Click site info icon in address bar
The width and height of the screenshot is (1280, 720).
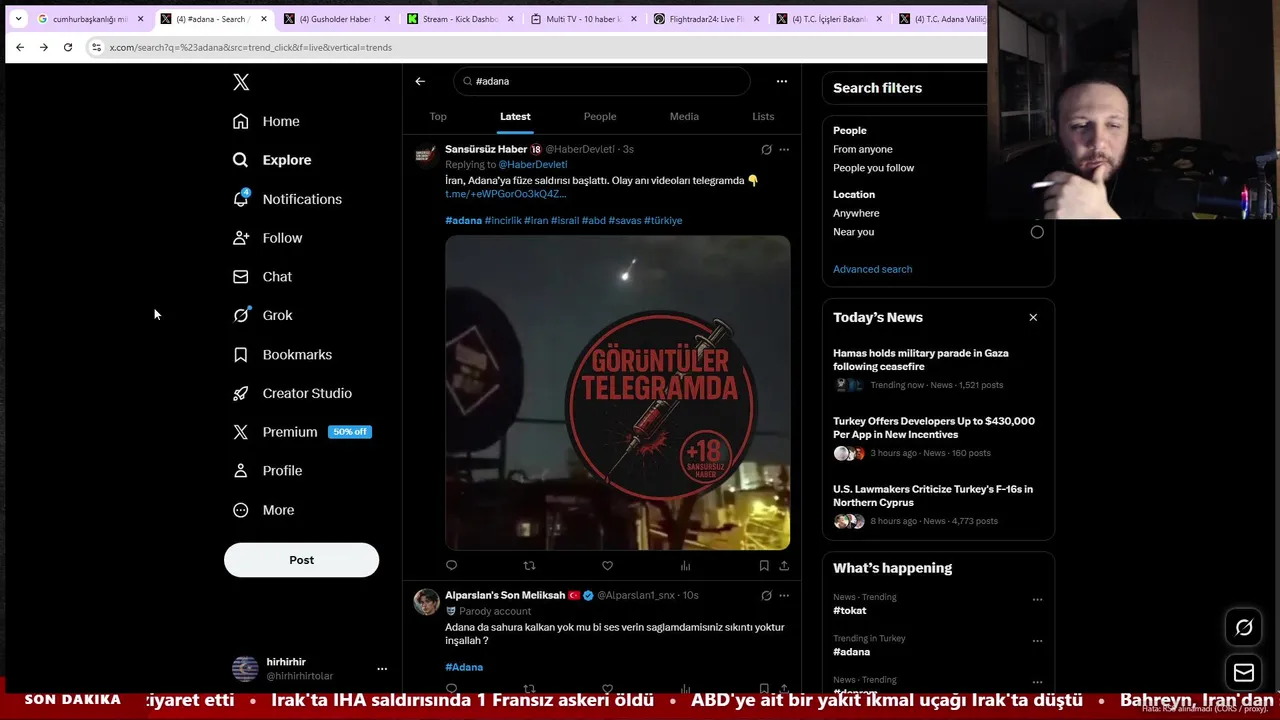[x=96, y=47]
